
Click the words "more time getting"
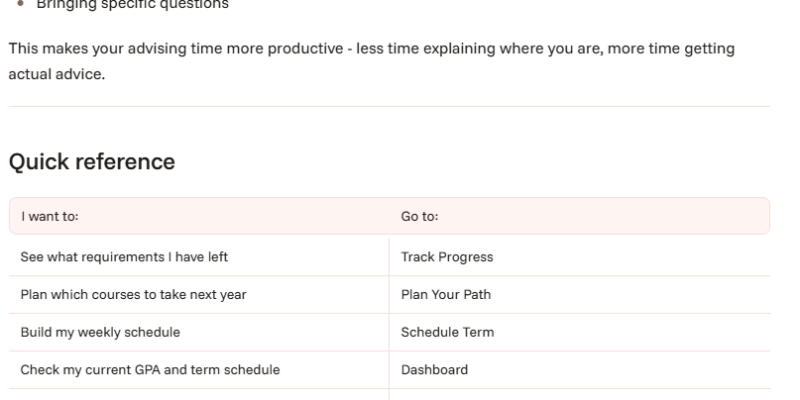click(671, 49)
